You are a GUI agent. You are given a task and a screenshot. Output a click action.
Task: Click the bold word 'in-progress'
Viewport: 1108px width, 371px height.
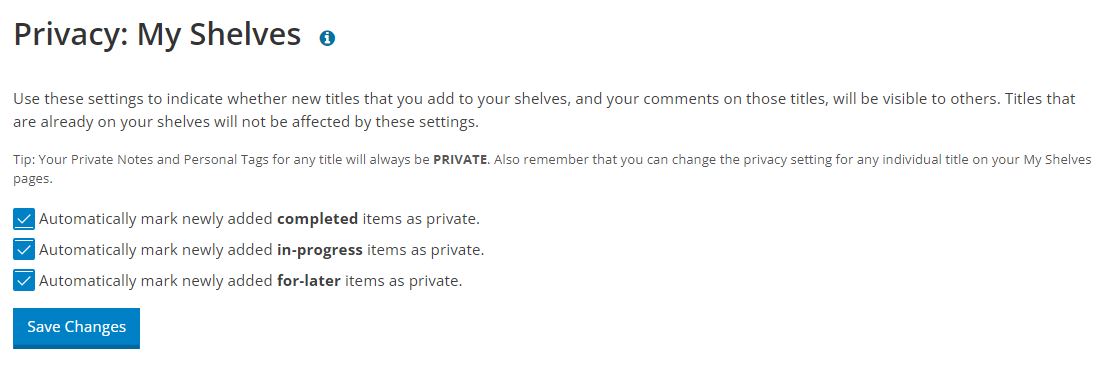point(319,249)
